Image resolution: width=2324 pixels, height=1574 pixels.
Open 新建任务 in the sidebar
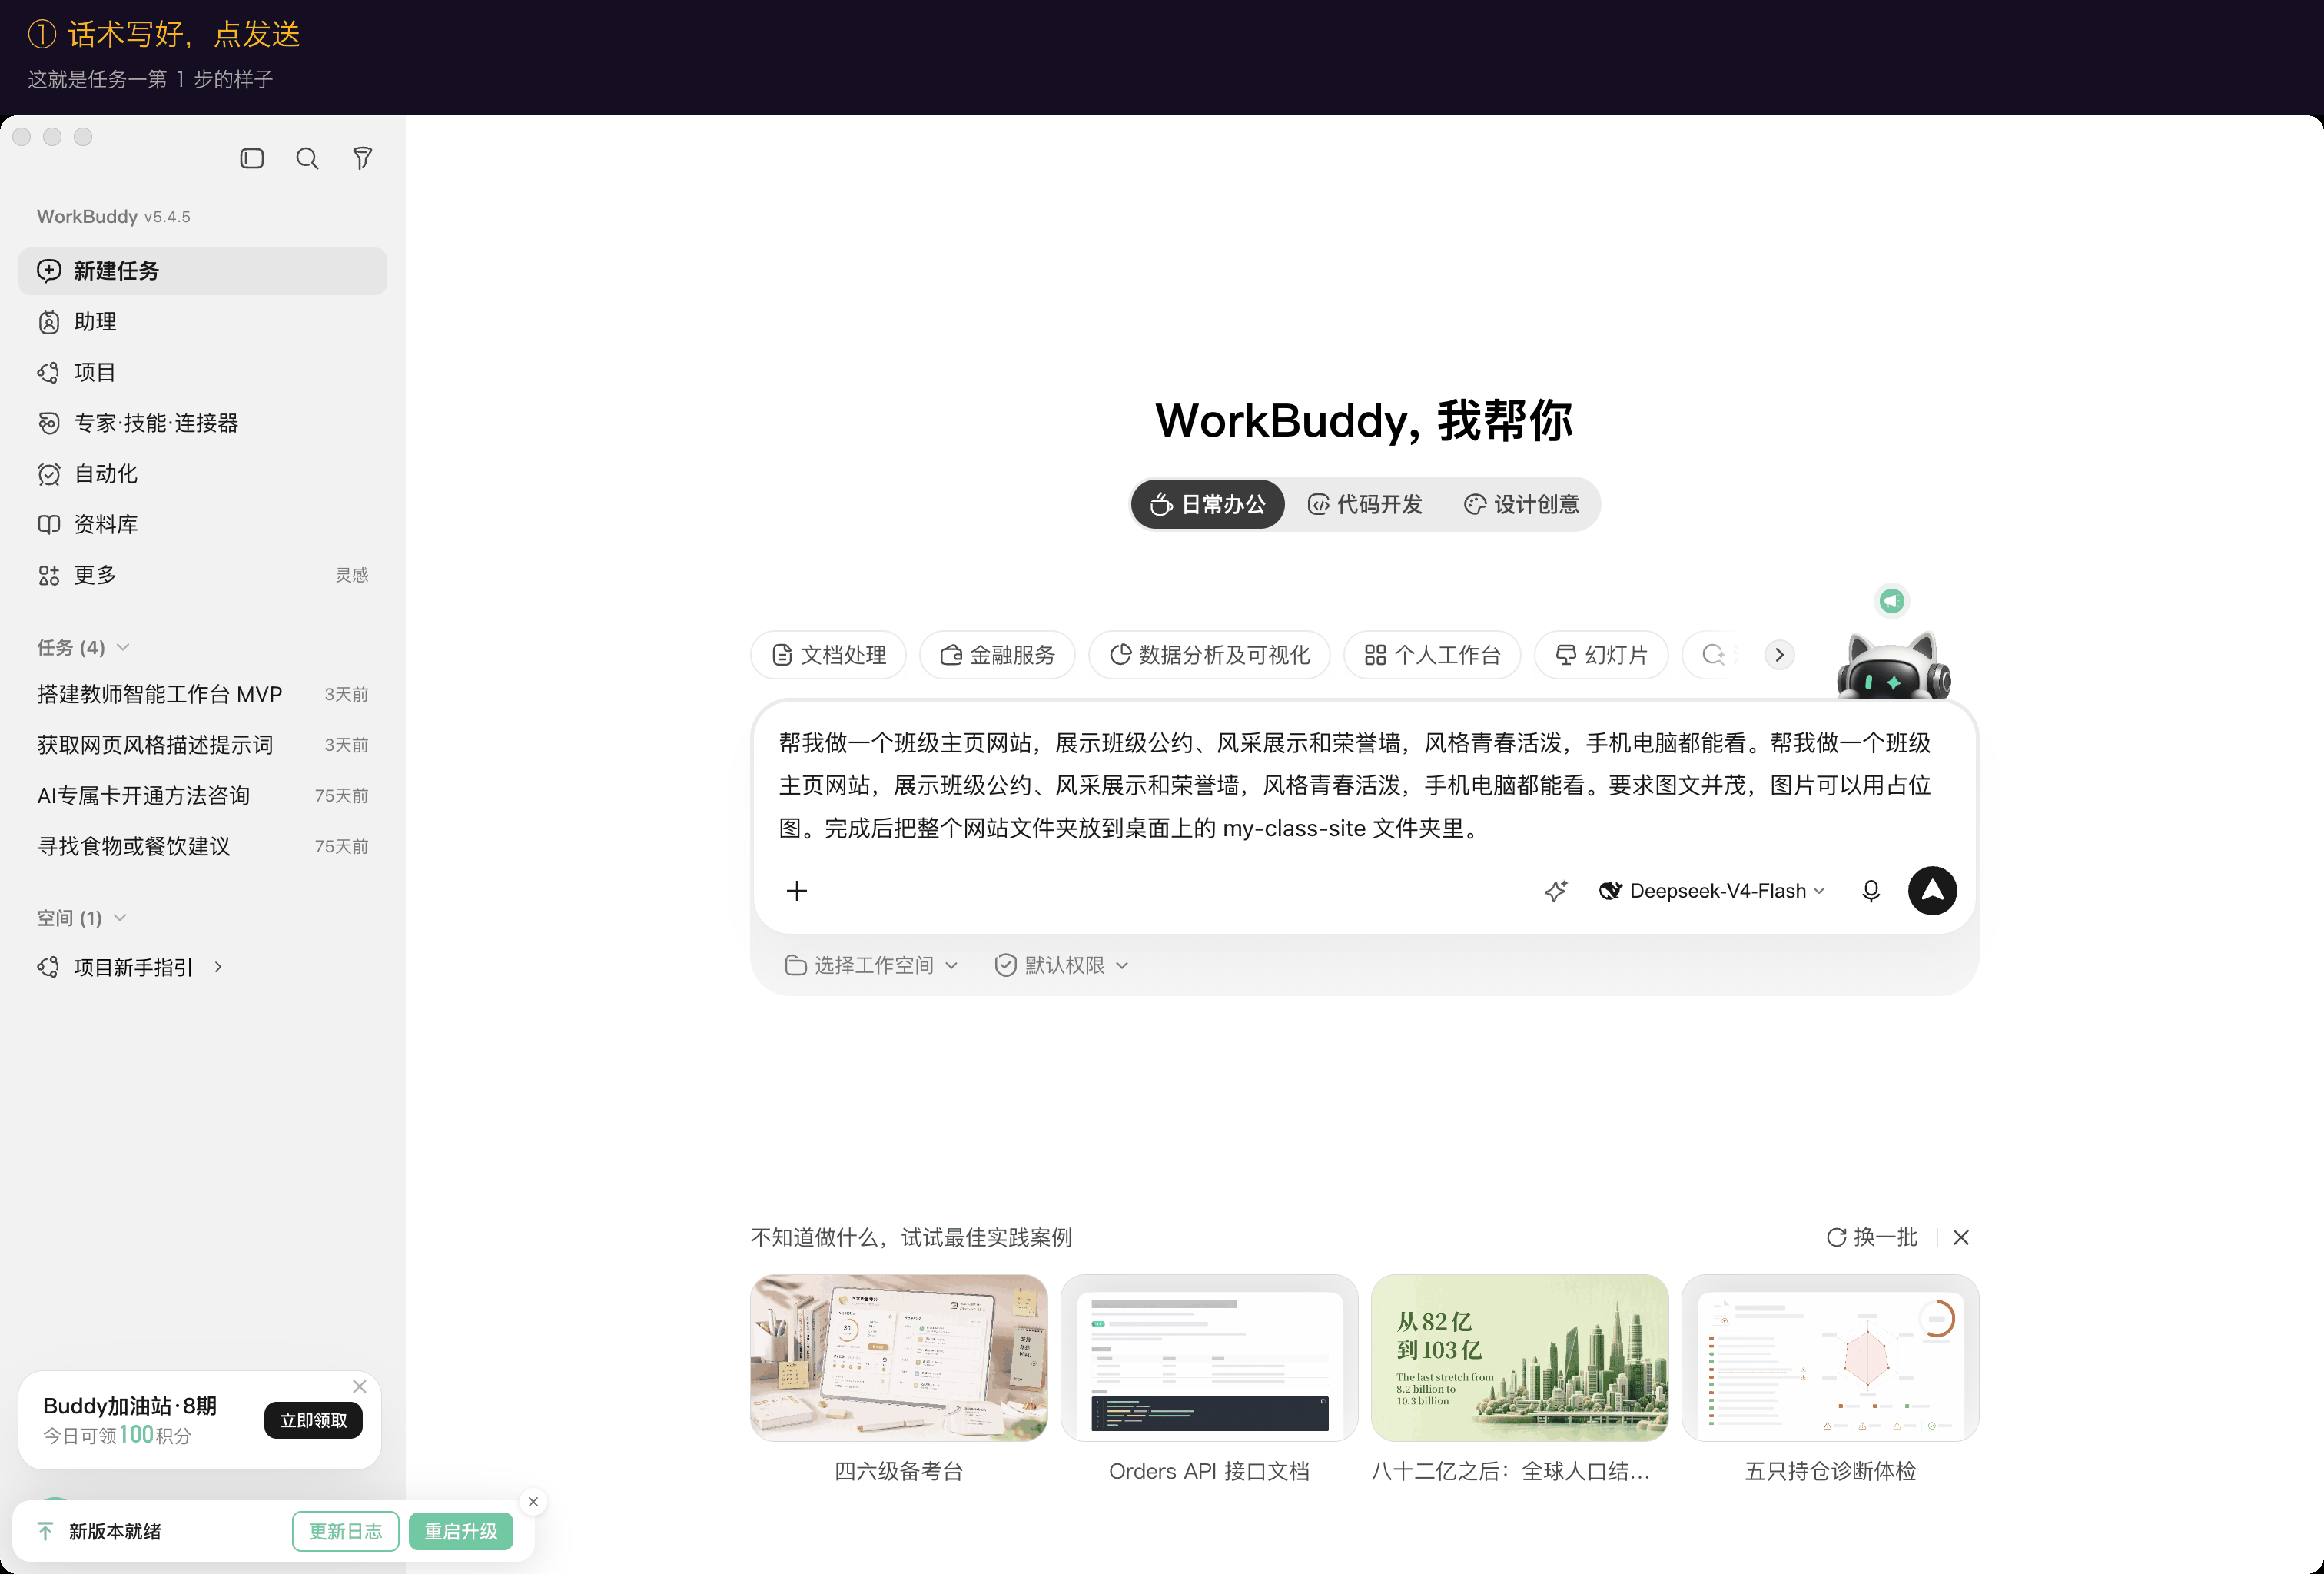[x=203, y=270]
